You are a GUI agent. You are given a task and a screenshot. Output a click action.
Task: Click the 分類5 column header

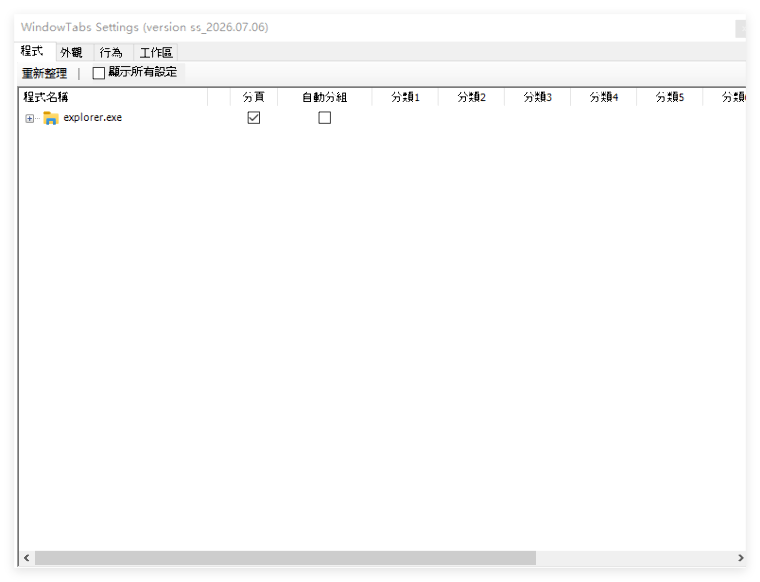point(670,97)
